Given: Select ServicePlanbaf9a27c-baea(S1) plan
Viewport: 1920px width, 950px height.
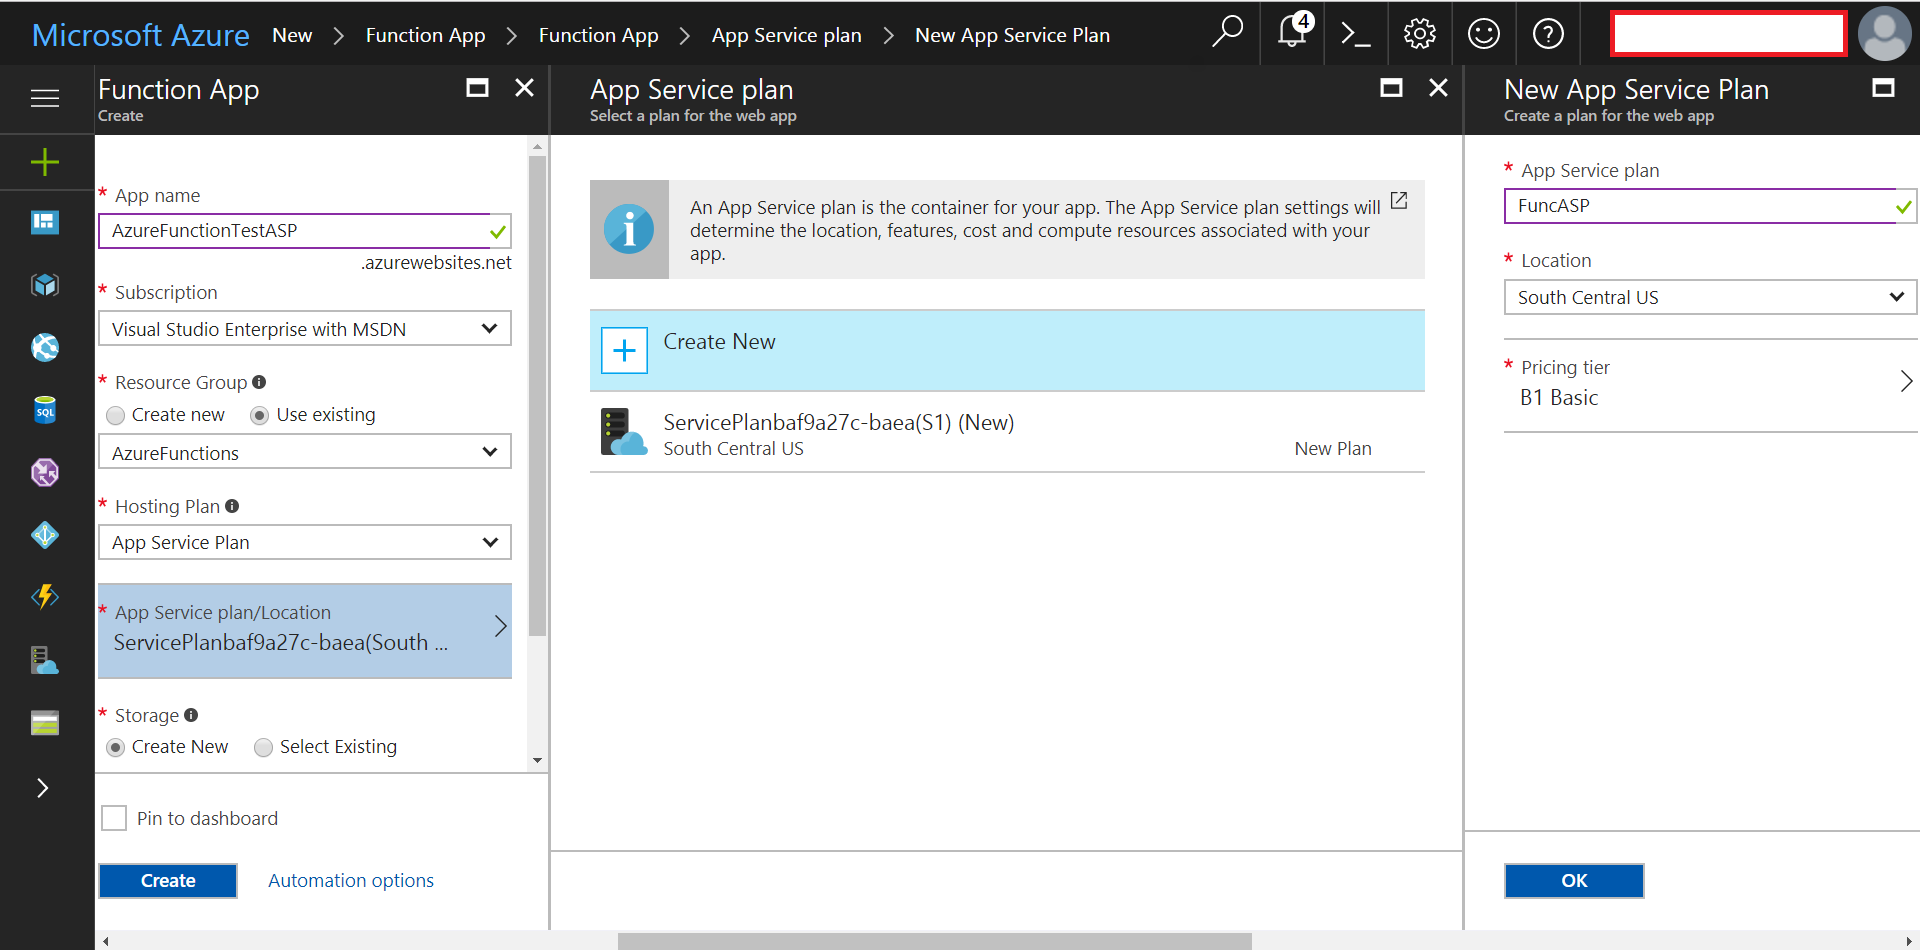Looking at the screenshot, I should [x=1007, y=433].
